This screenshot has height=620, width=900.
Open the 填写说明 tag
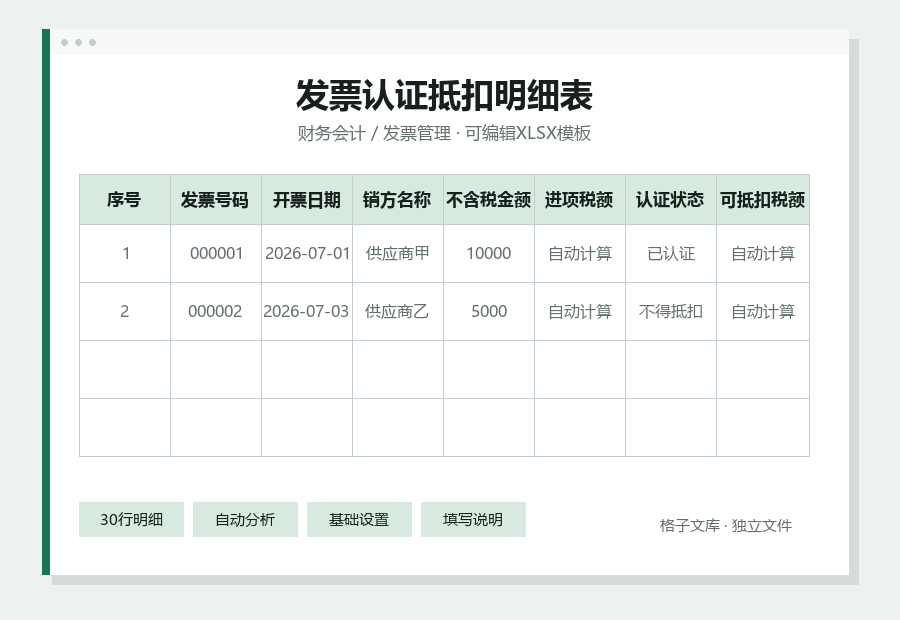[x=473, y=520]
